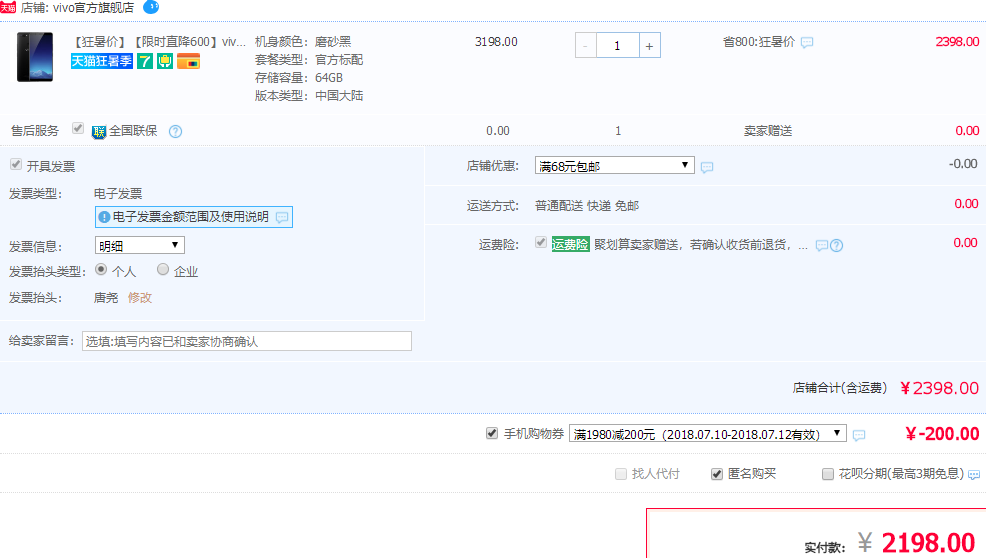The image size is (986, 558).
Task: Decrease quantity with the minus button
Action: (x=585, y=45)
